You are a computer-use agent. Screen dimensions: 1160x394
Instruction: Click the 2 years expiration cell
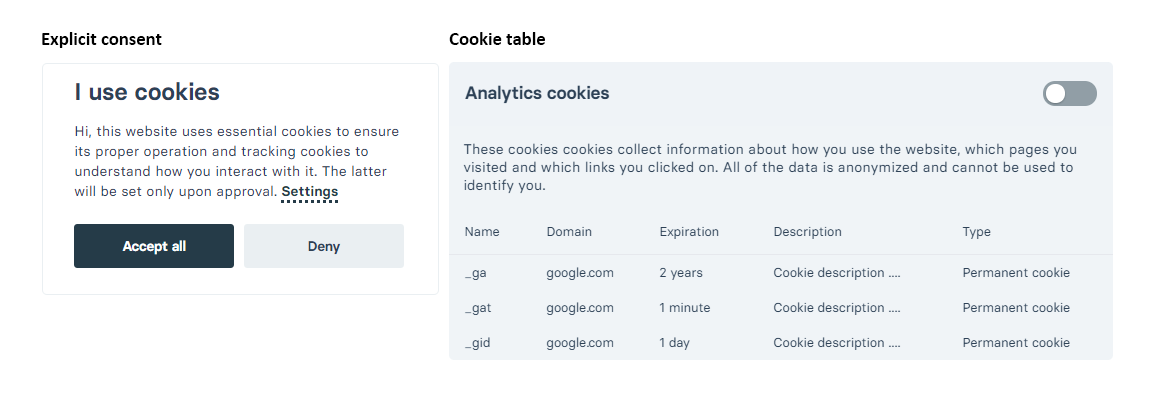coord(681,273)
